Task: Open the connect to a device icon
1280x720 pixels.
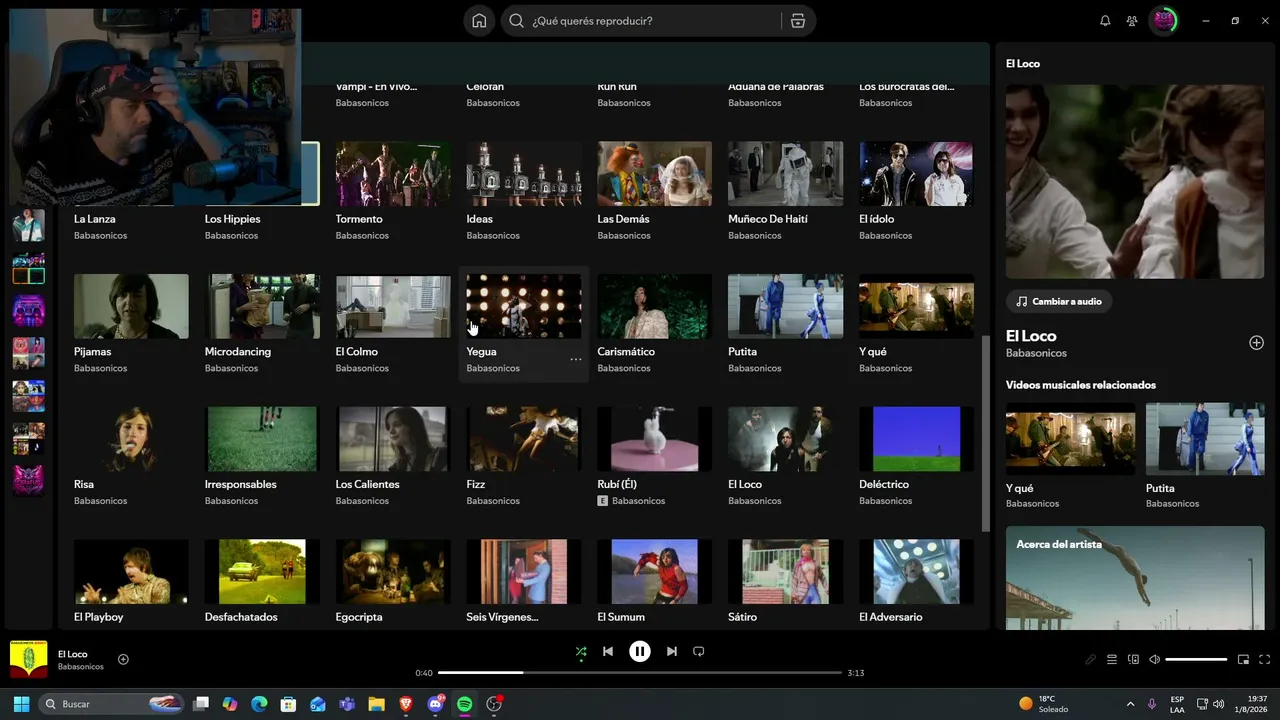Action: (x=1133, y=660)
